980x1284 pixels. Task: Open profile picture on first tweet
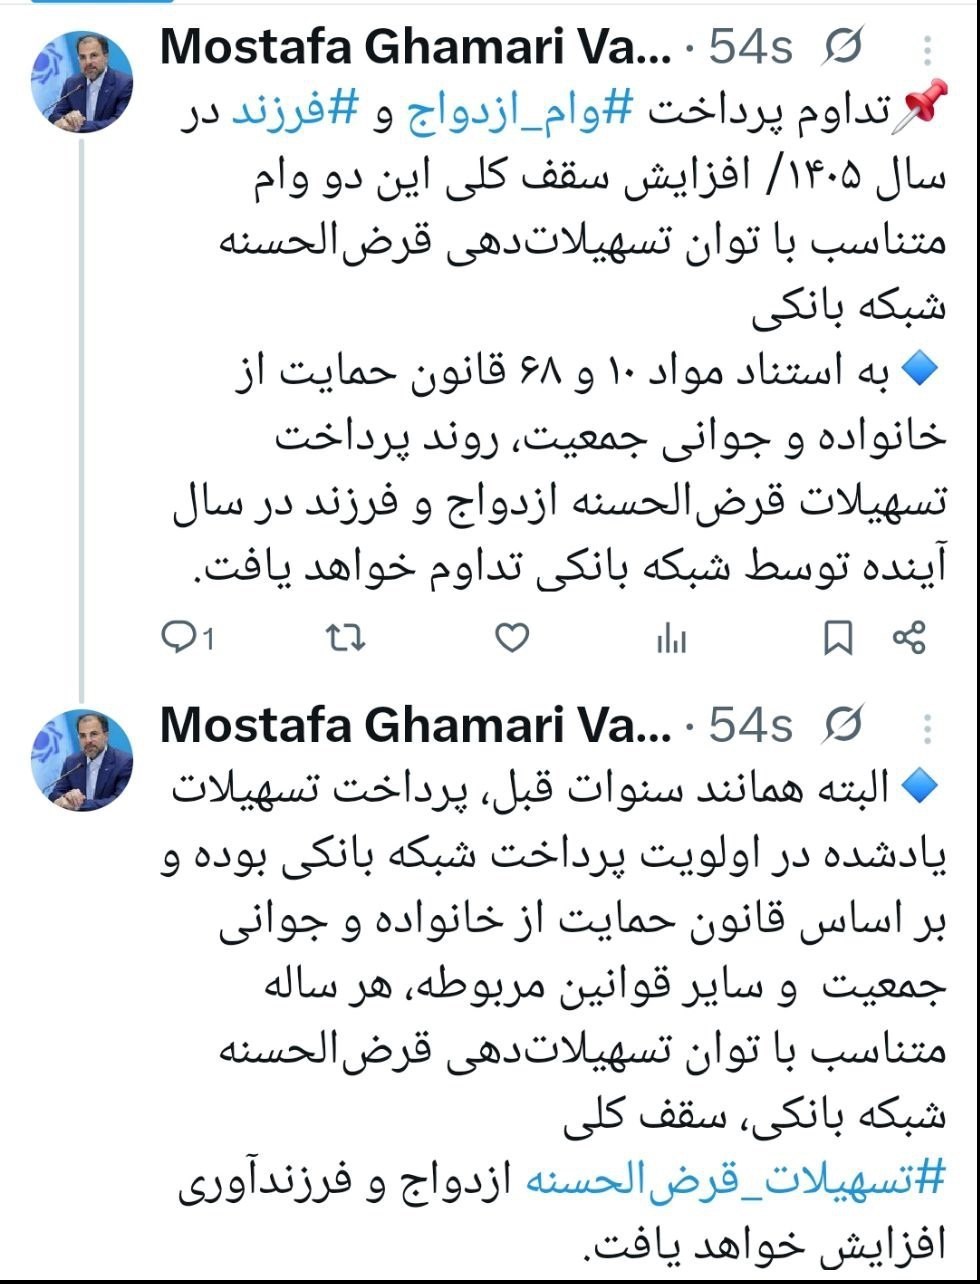(x=82, y=82)
